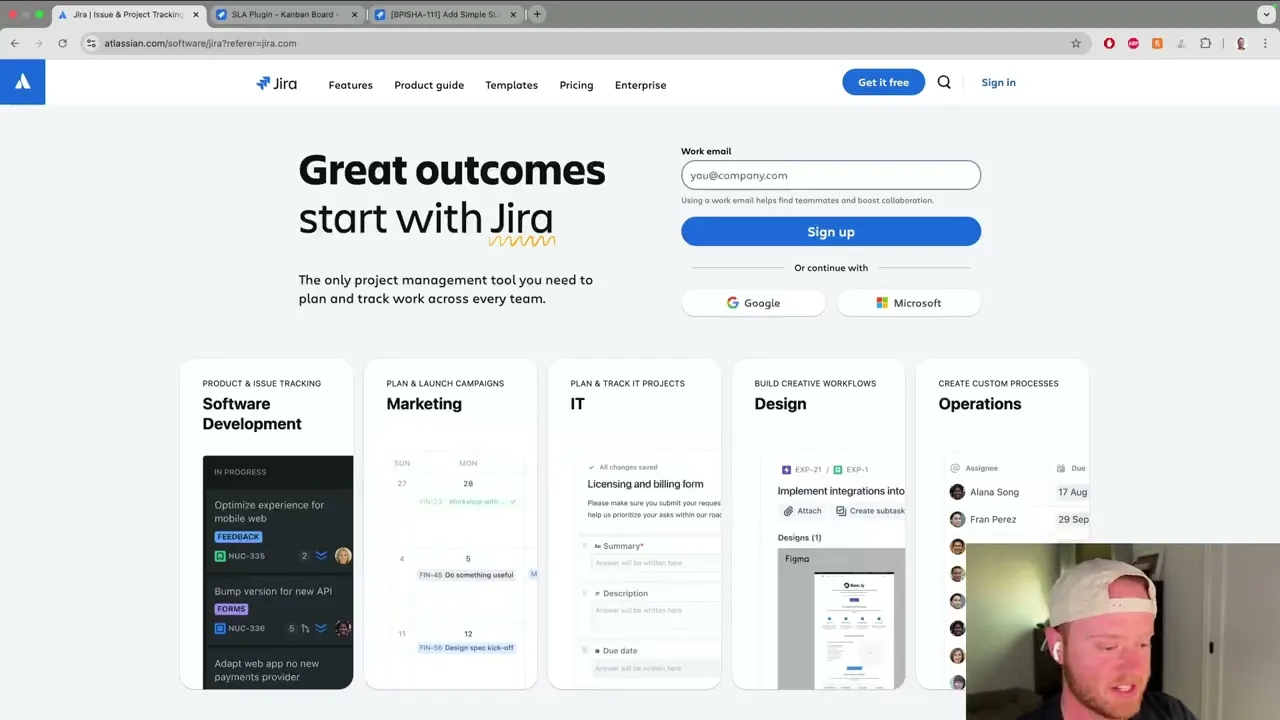Open site information icon beside the URL
1280x720 pixels.
(91, 43)
